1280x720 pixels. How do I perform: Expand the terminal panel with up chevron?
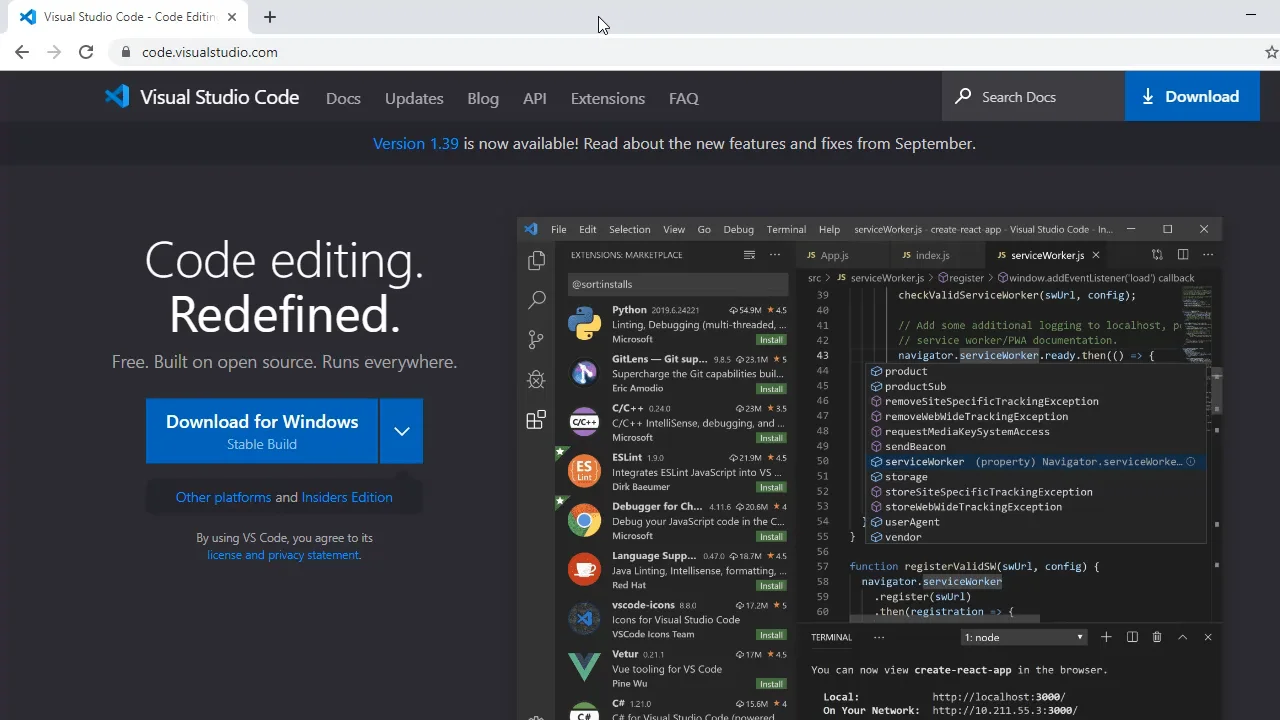tap(1182, 637)
